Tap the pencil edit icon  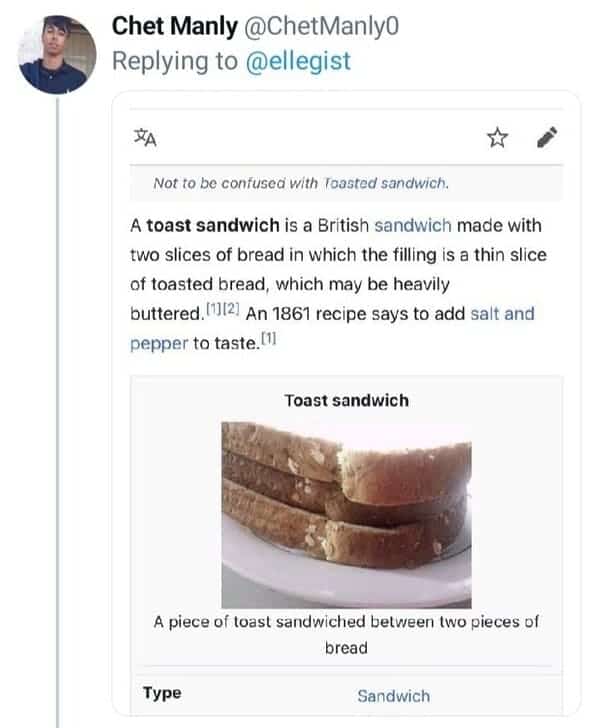[x=547, y=137]
